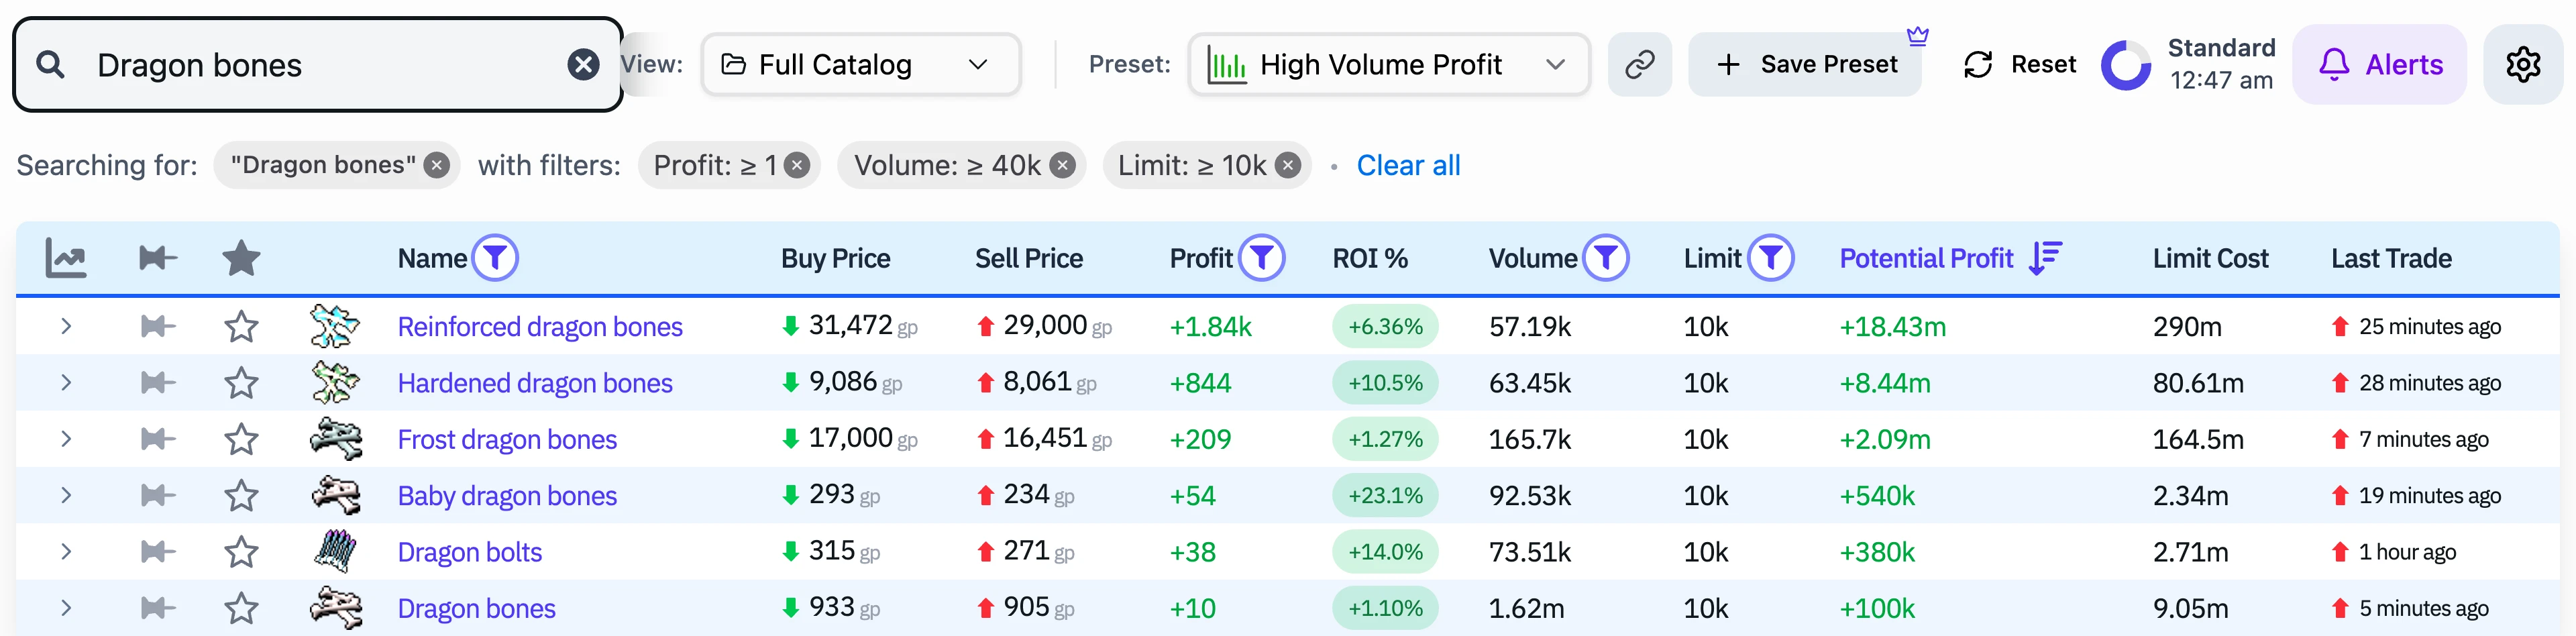Click the Reinforced dragon bones item thumbnail

pyautogui.click(x=335, y=327)
